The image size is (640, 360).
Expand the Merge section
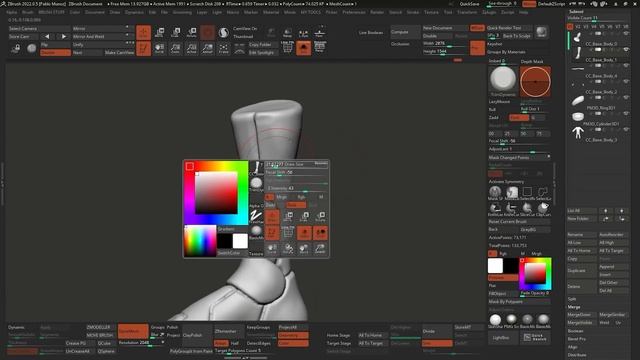coord(573,307)
